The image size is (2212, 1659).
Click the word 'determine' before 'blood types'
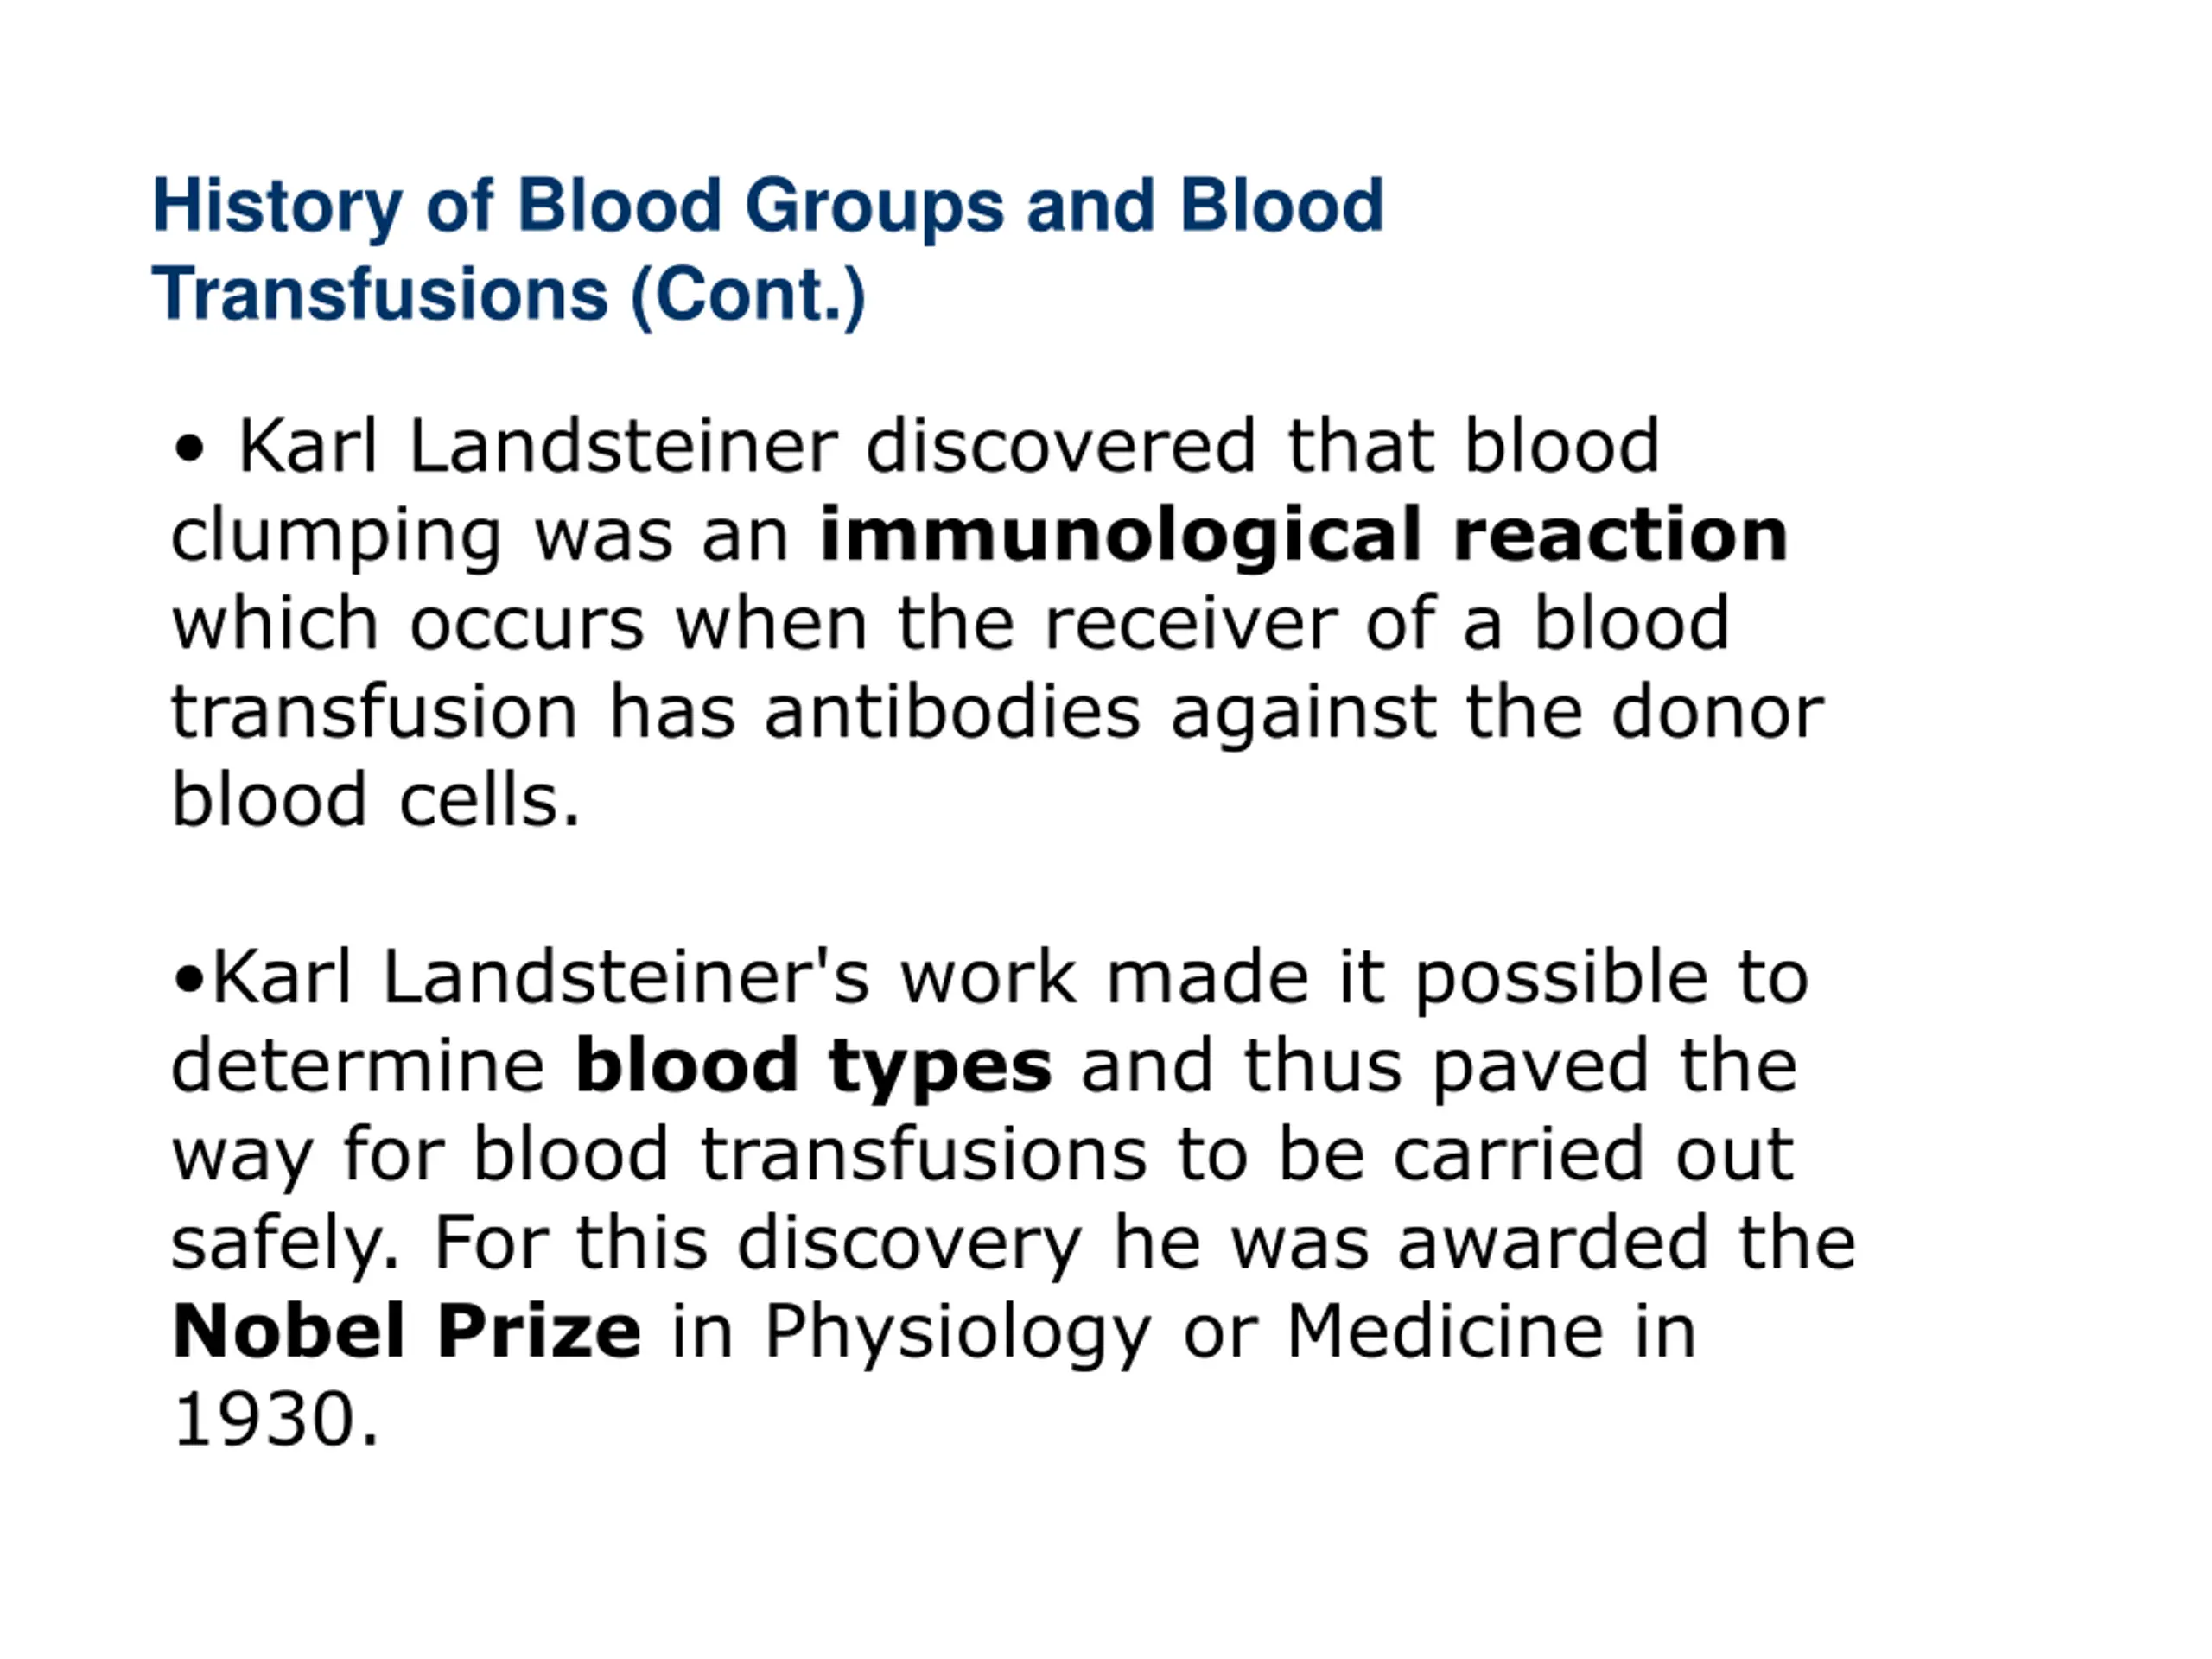(x=358, y=1067)
